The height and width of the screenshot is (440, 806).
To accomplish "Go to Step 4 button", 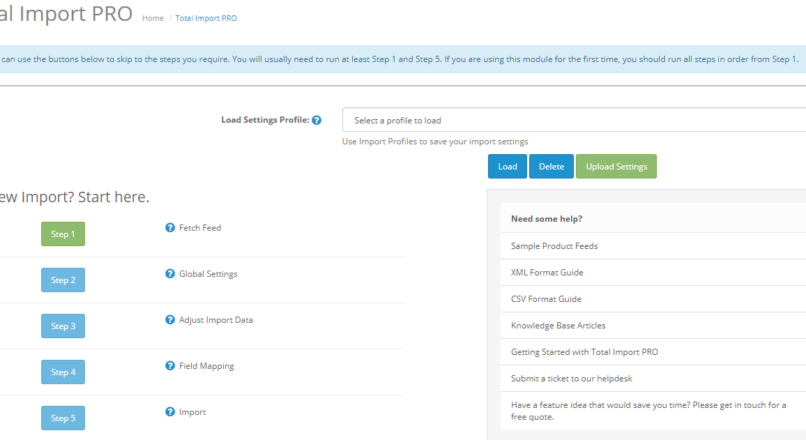I will pos(63,372).
